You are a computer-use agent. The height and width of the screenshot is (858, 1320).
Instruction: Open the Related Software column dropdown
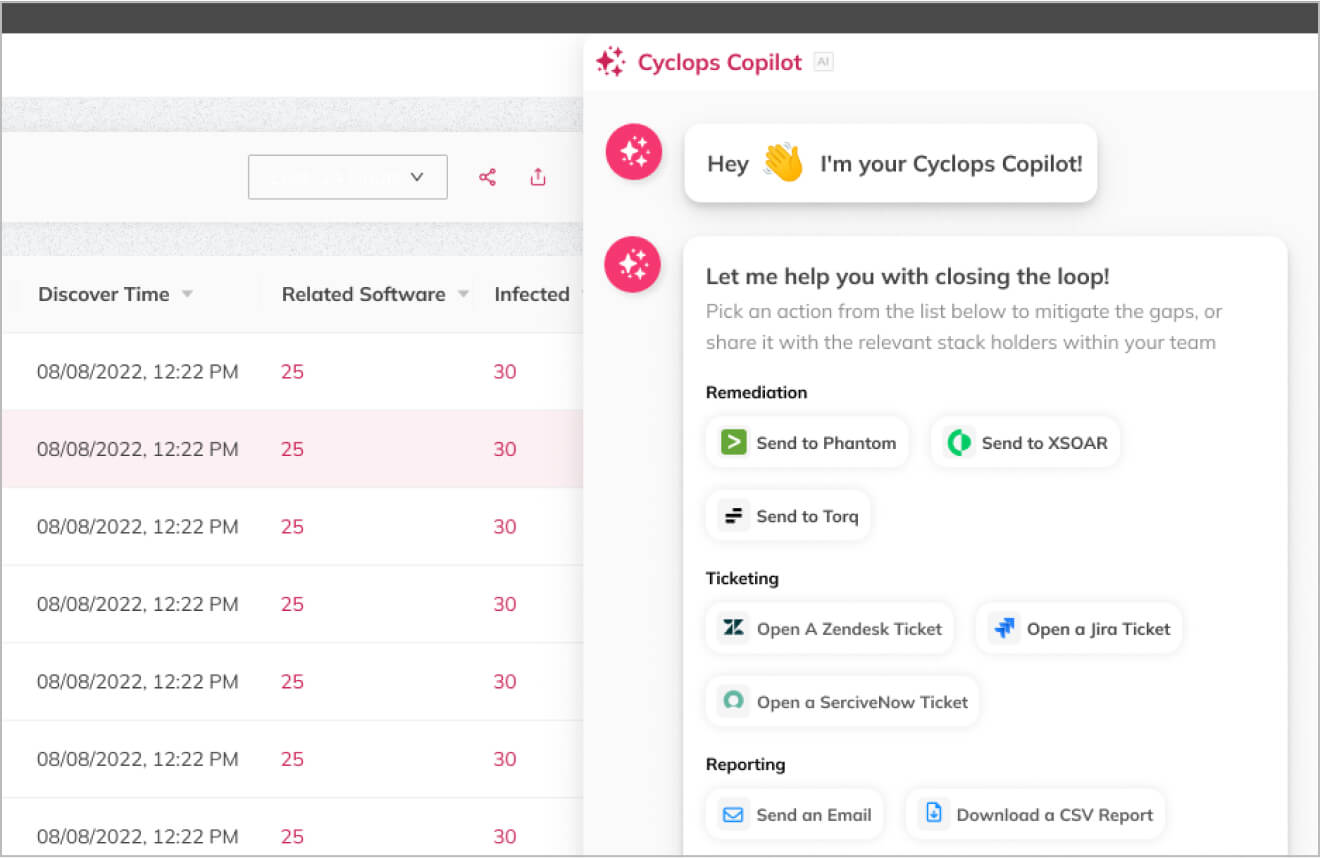pyautogui.click(x=463, y=294)
